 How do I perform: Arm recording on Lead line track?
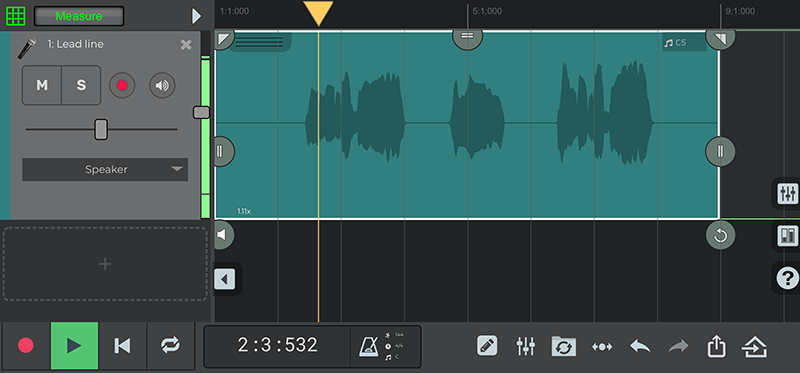click(x=122, y=85)
